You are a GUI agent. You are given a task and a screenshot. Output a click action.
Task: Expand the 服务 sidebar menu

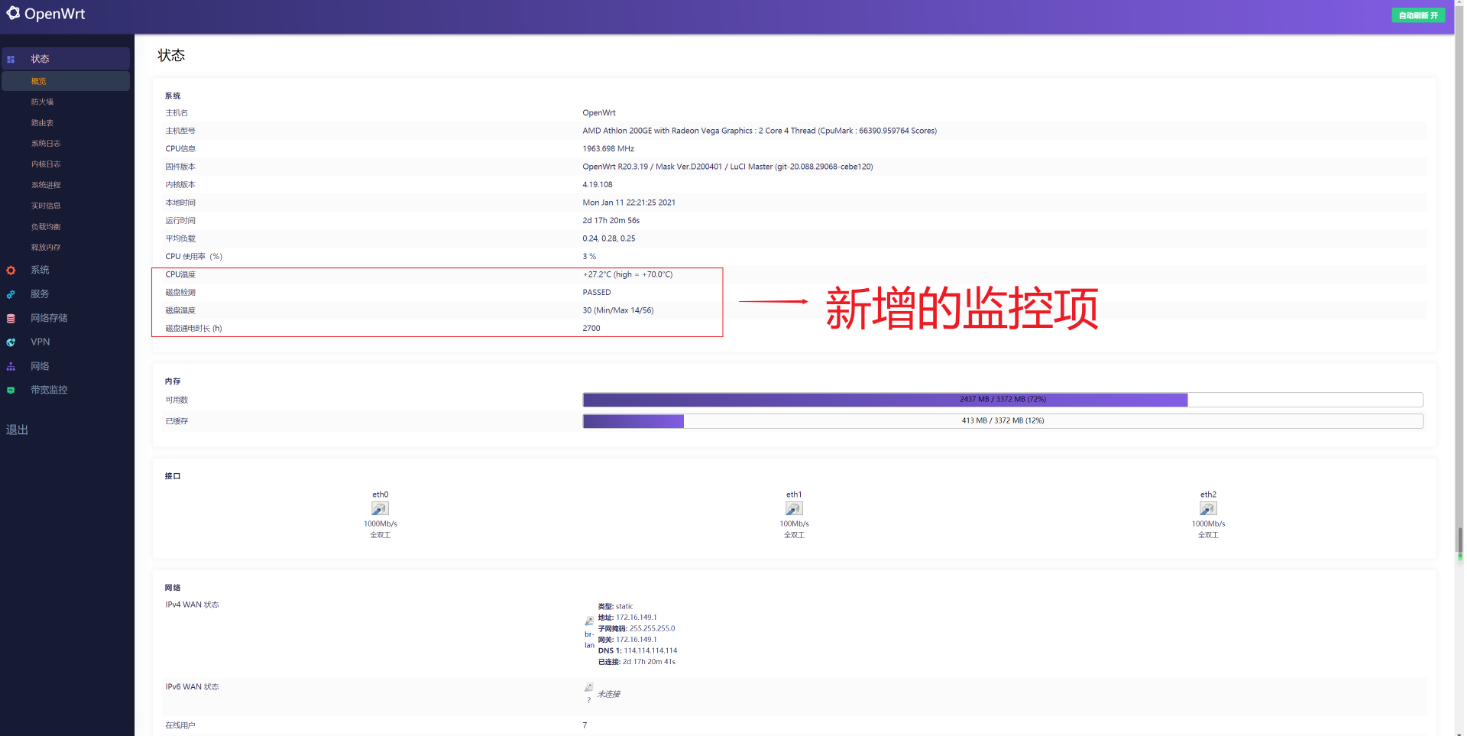pyautogui.click(x=40, y=294)
